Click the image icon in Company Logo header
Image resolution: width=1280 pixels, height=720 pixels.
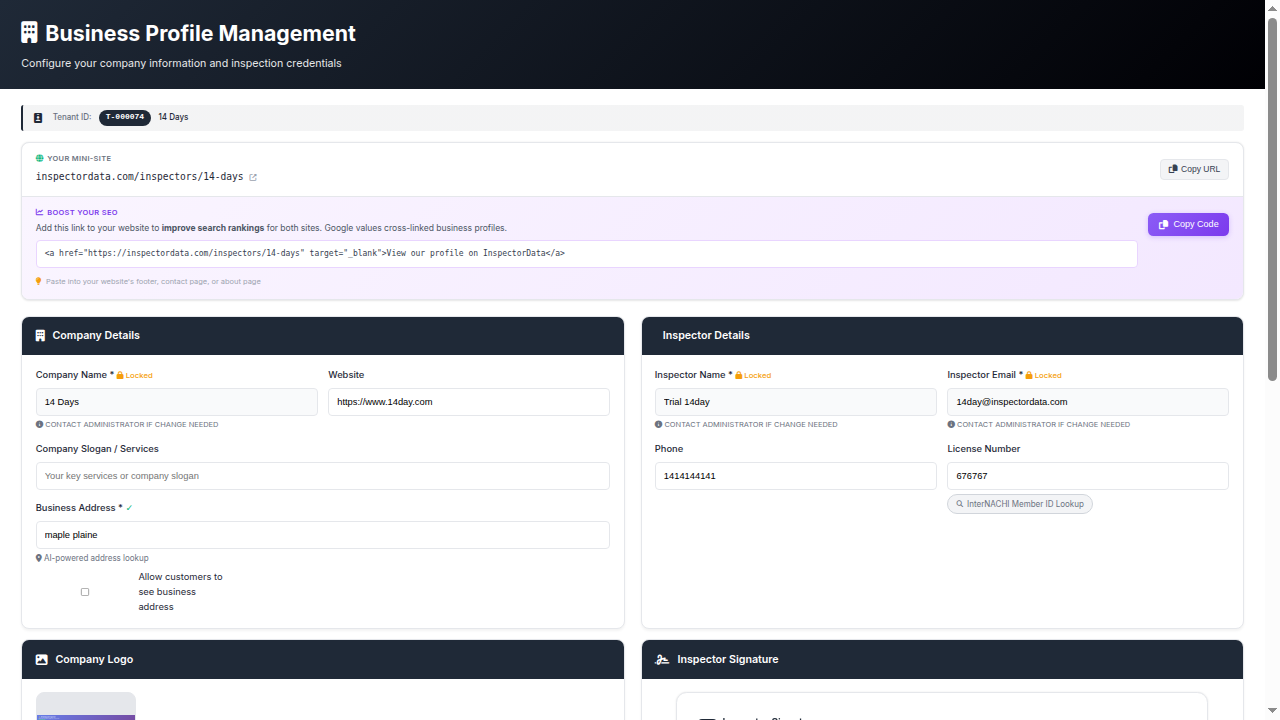click(x=41, y=659)
